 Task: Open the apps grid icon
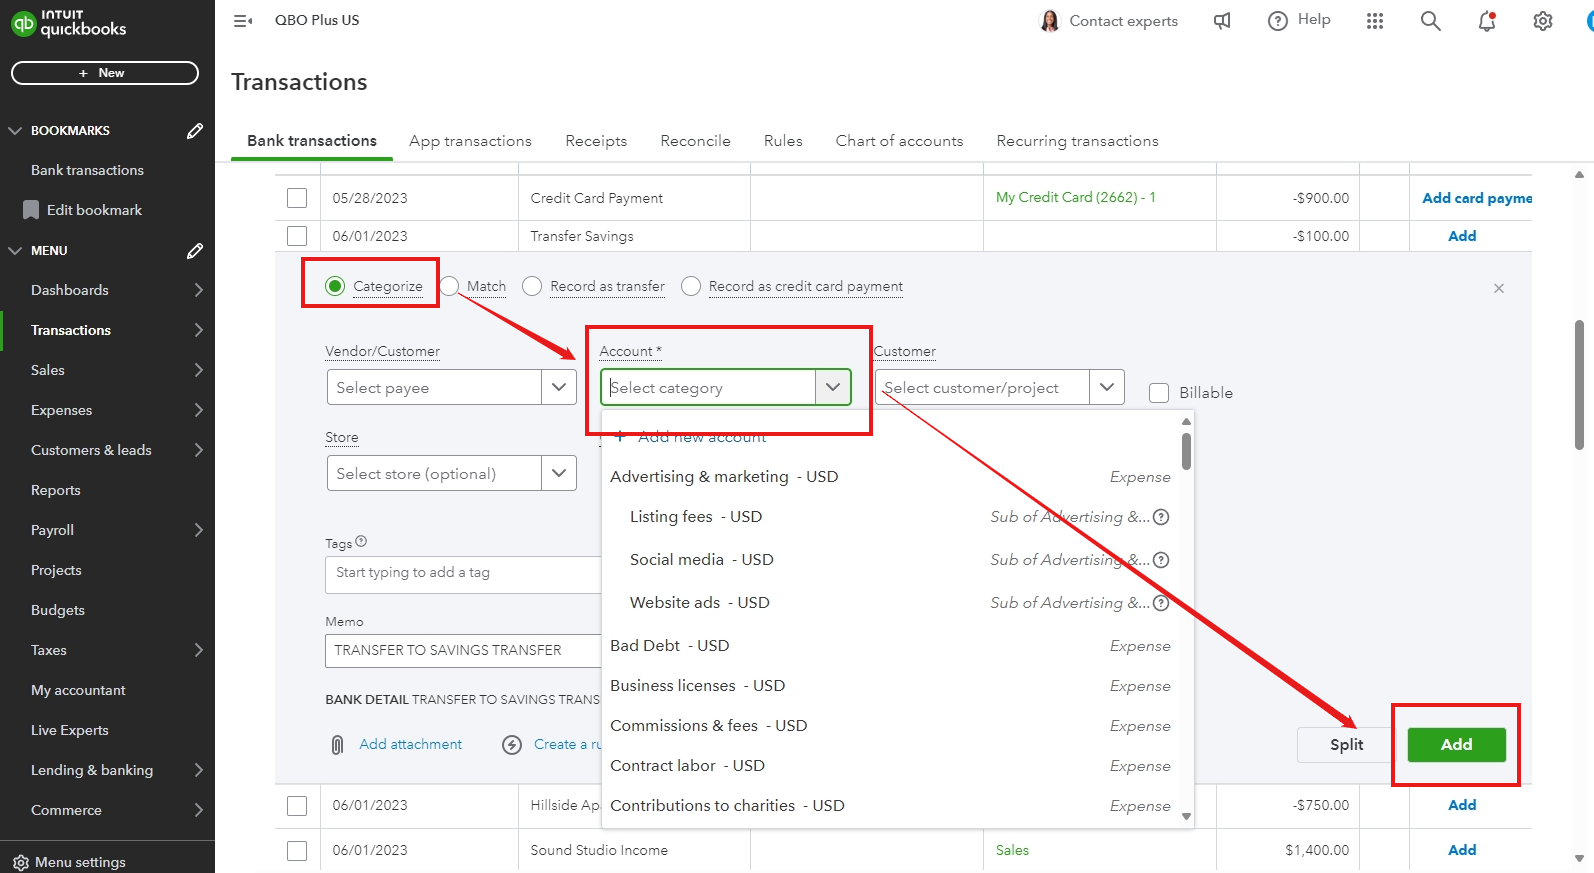1375,21
